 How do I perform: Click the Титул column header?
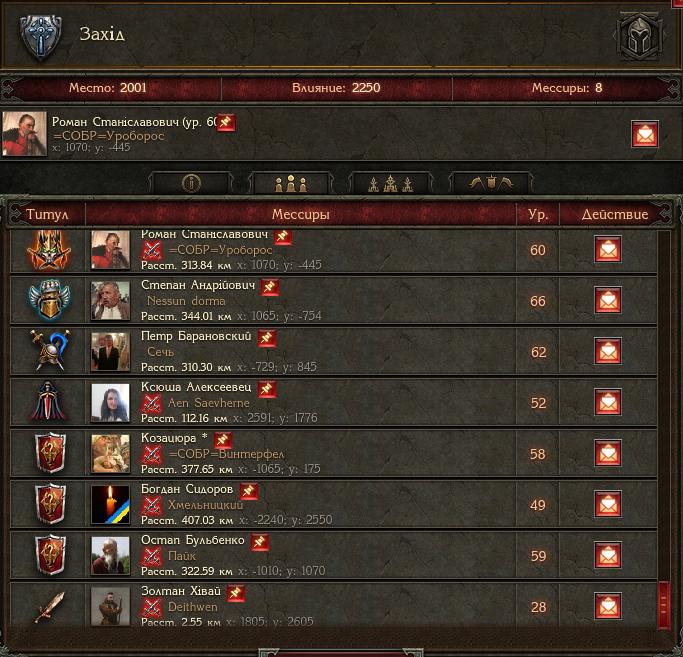pos(47,214)
